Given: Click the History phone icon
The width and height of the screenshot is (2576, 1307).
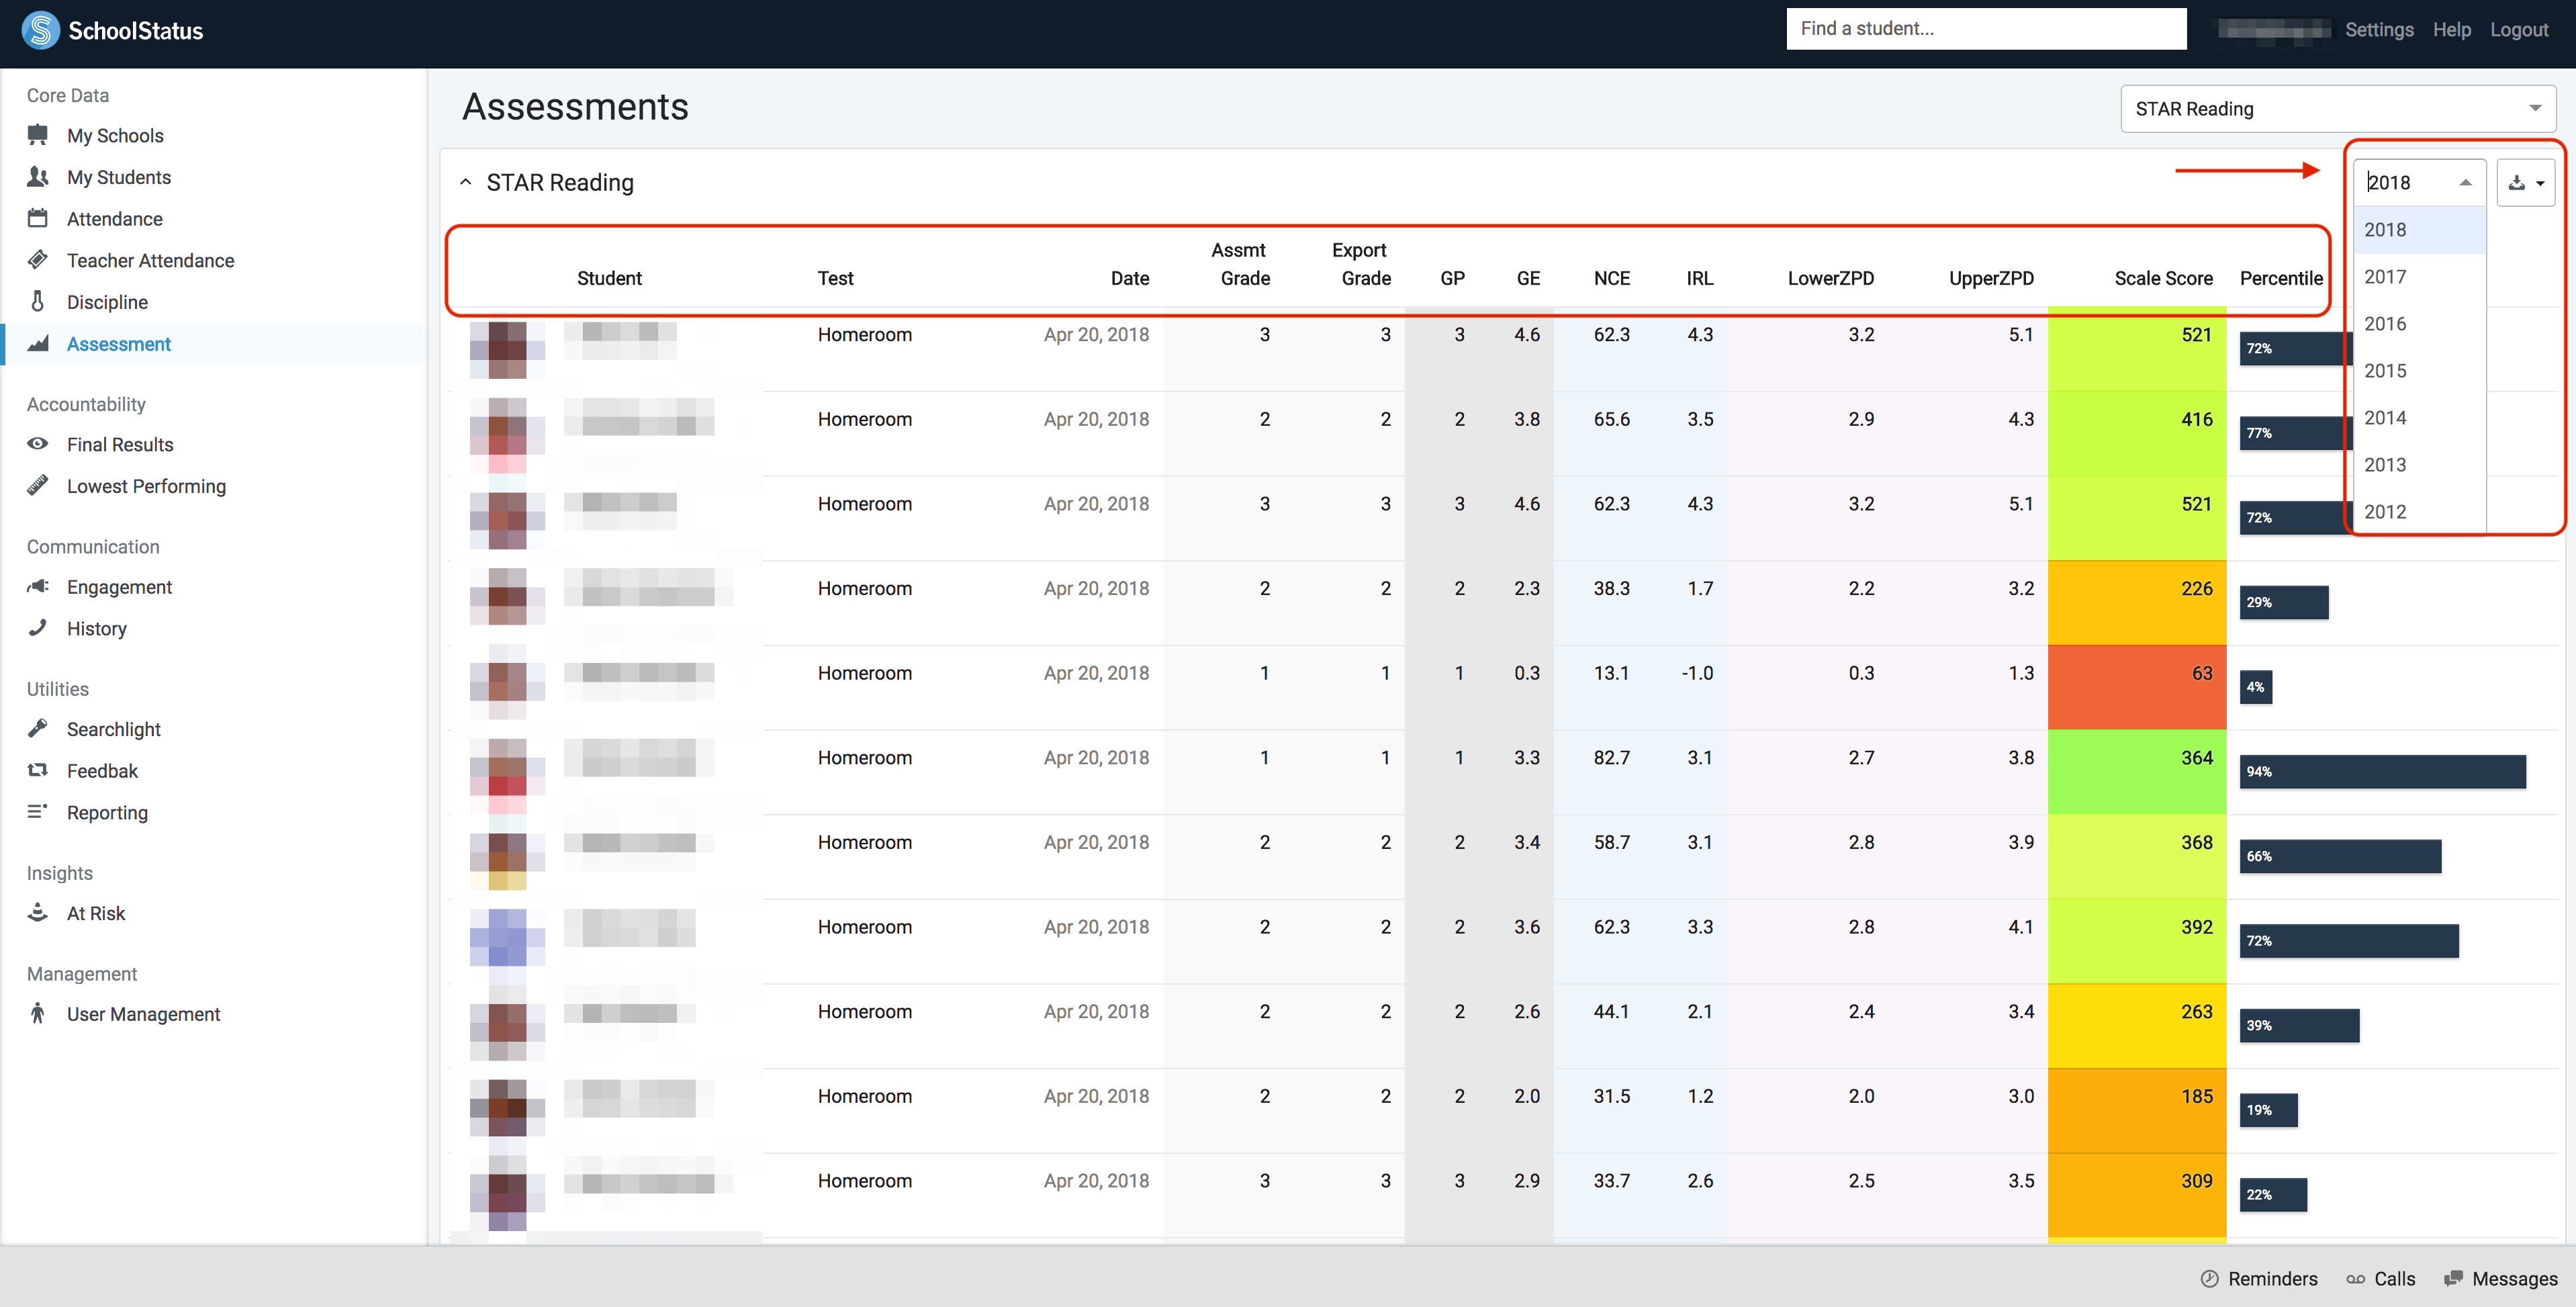Looking at the screenshot, I should coord(38,627).
